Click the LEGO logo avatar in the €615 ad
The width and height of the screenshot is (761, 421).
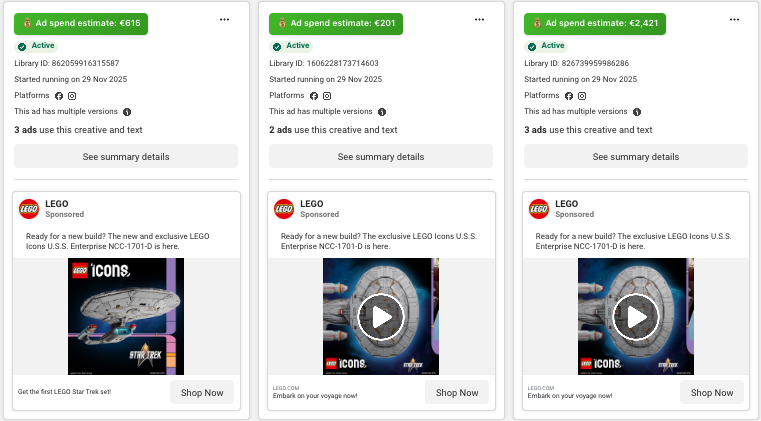pyautogui.click(x=29, y=209)
